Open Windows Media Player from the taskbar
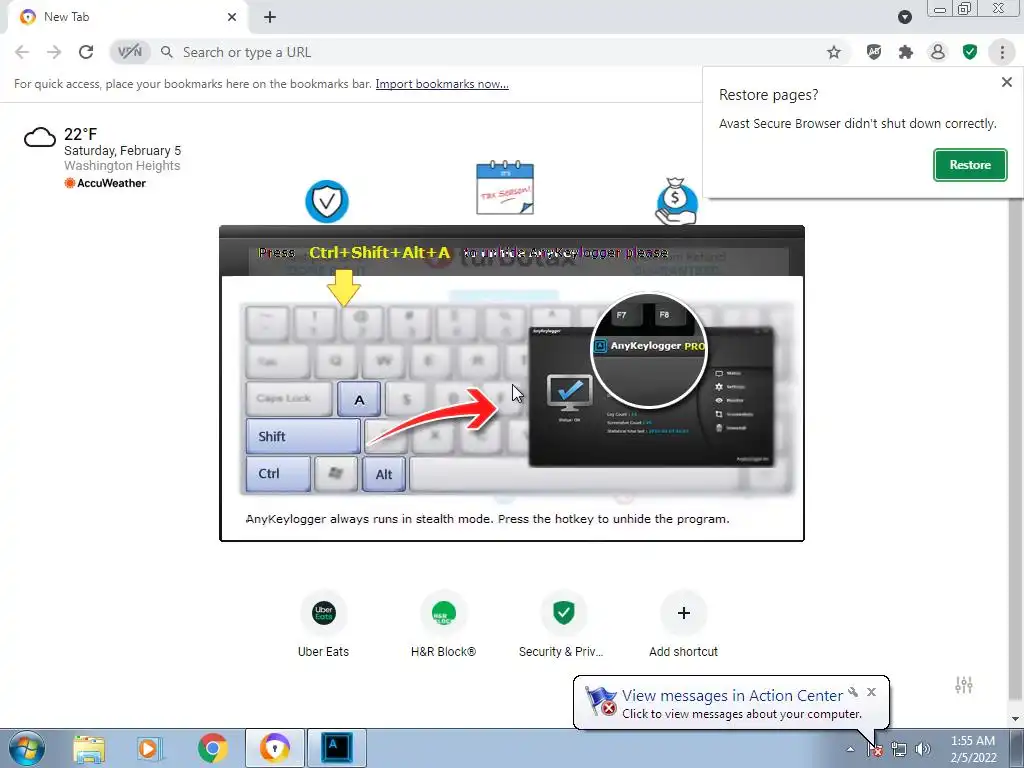This screenshot has height=768, width=1024. (x=150, y=748)
